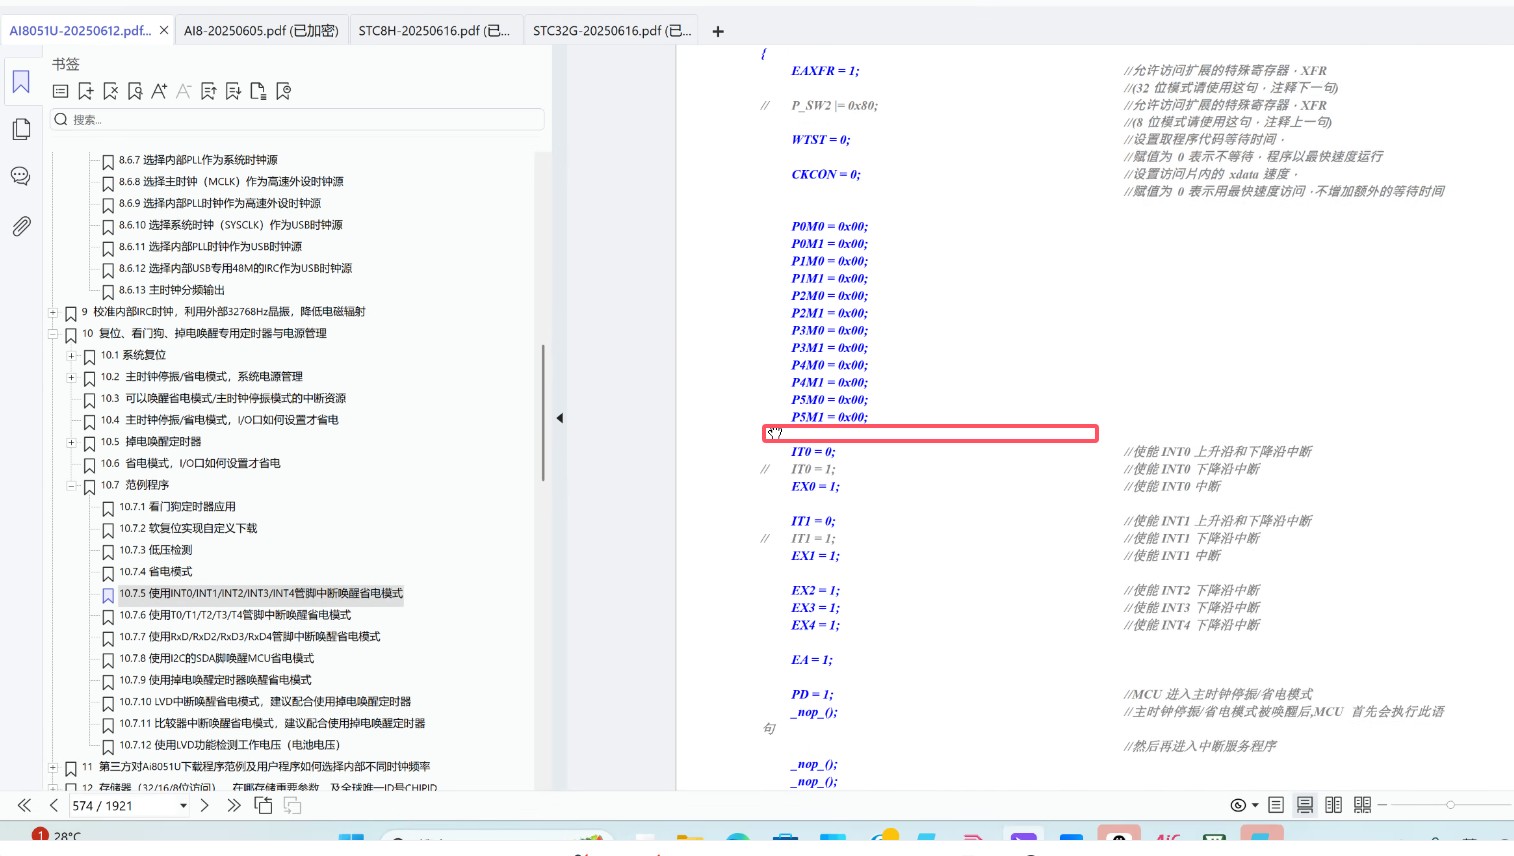Click the bookmark list options icon
The height and width of the screenshot is (856, 1514).
[x=60, y=92]
